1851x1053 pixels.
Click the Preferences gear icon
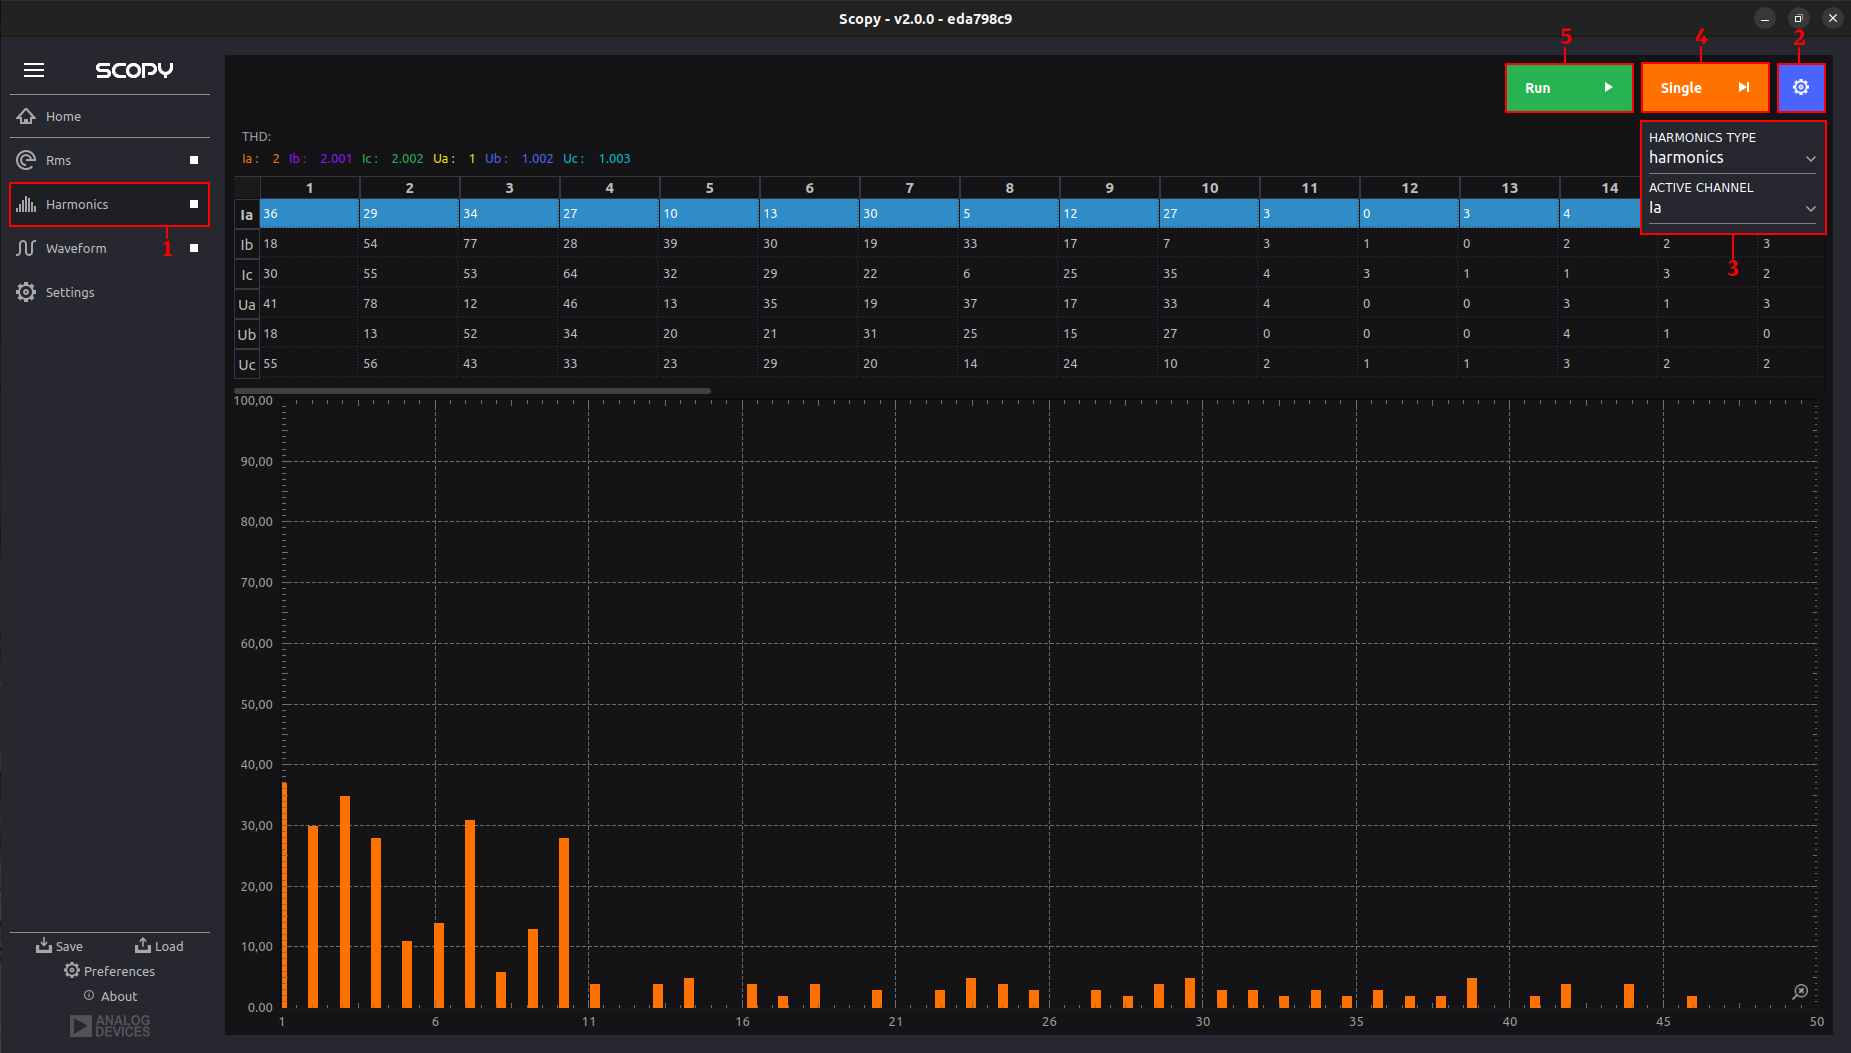pyautogui.click(x=72, y=970)
